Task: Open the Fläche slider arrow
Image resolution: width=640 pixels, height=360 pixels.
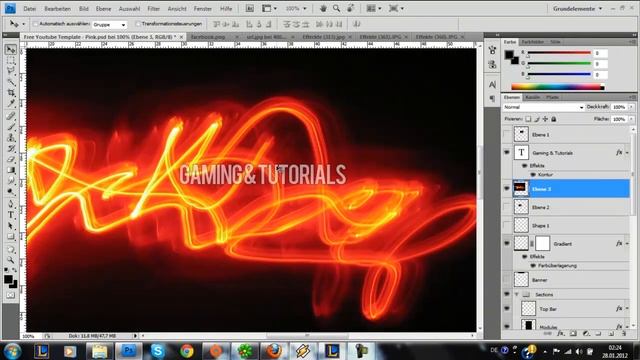Action: pos(631,119)
